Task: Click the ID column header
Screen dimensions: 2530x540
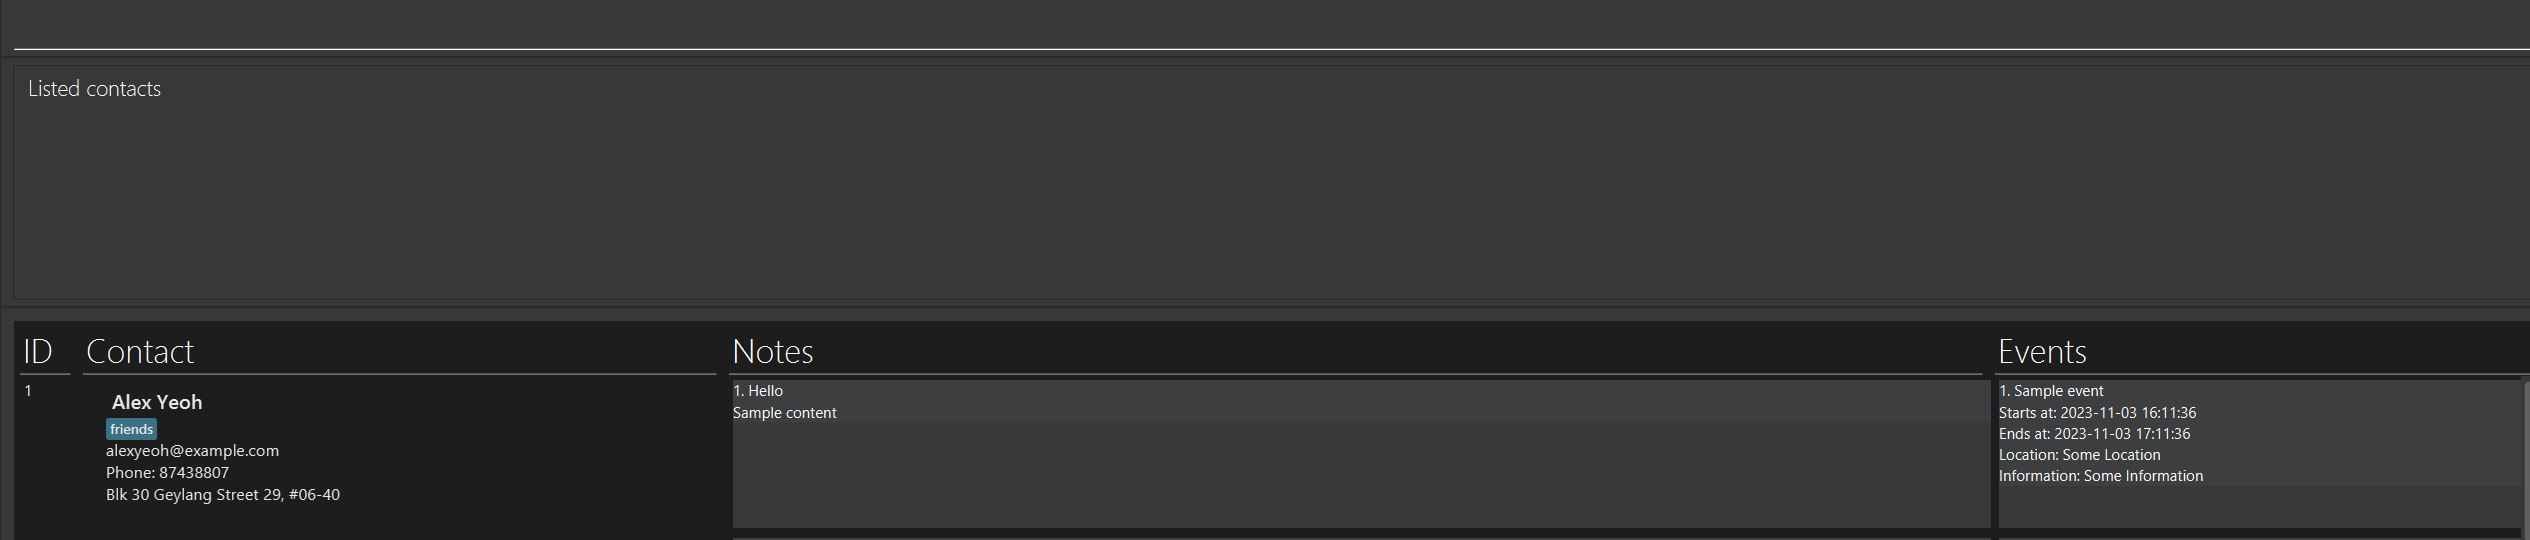Action: coord(38,352)
